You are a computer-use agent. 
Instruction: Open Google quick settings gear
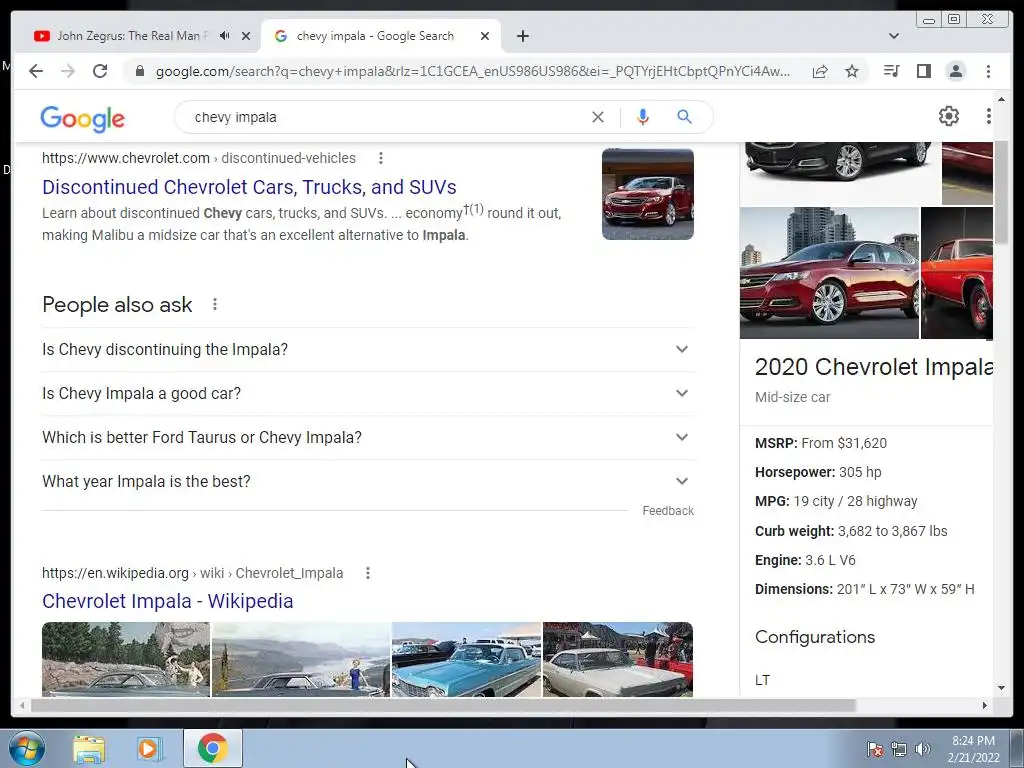948,116
